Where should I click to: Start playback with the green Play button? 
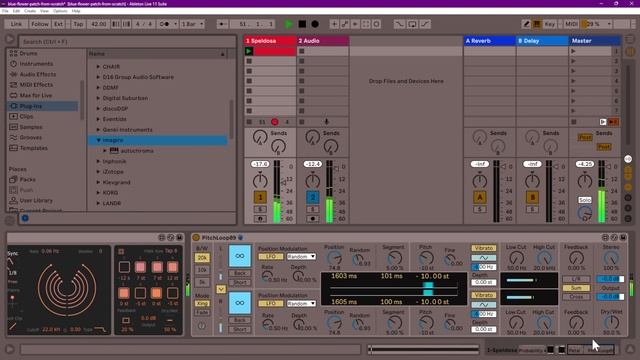(289, 24)
